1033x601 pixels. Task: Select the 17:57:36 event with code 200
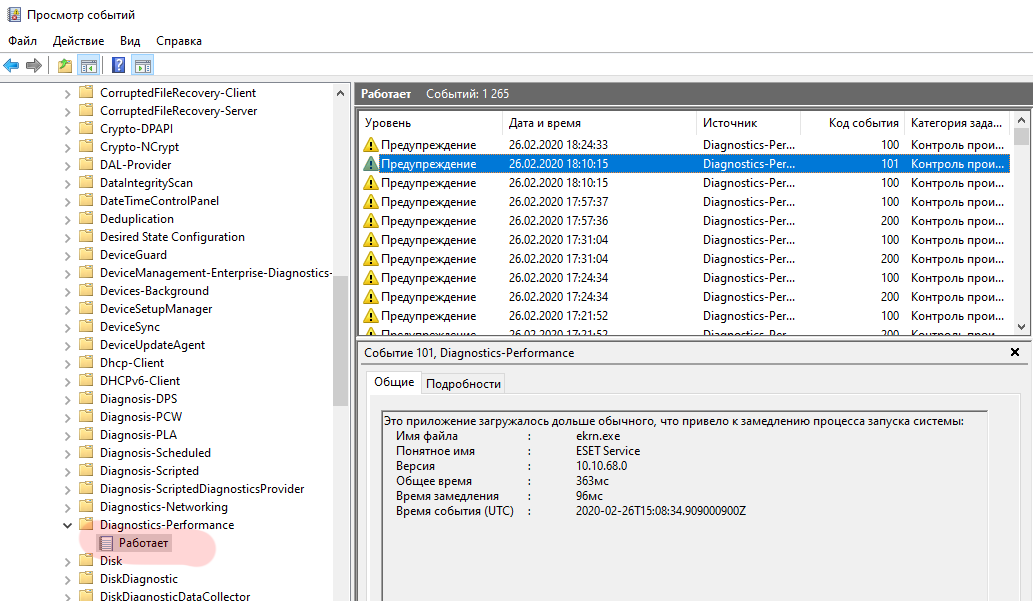684,221
